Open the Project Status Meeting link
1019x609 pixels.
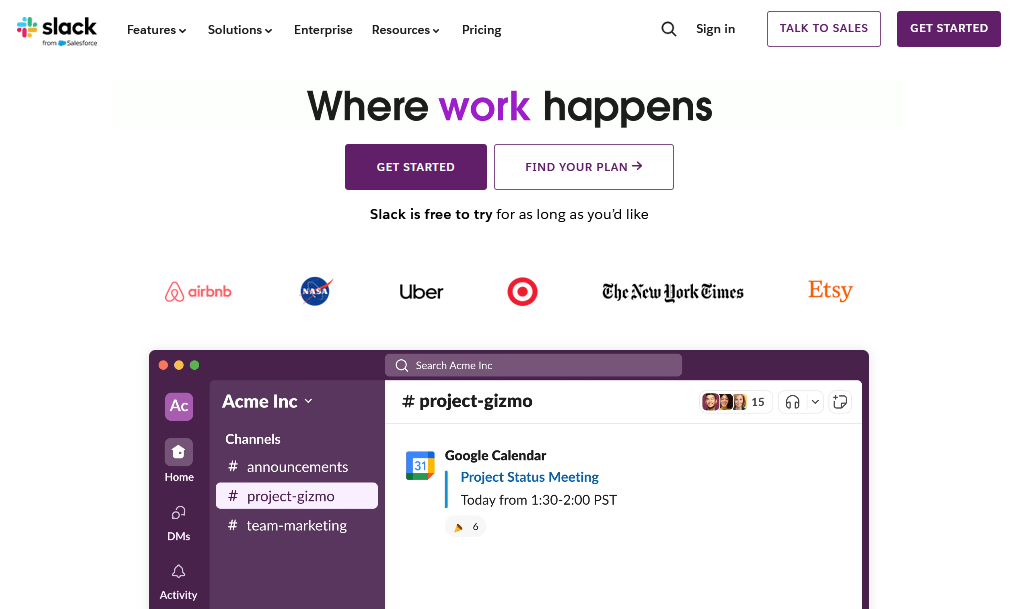pyautogui.click(x=529, y=477)
